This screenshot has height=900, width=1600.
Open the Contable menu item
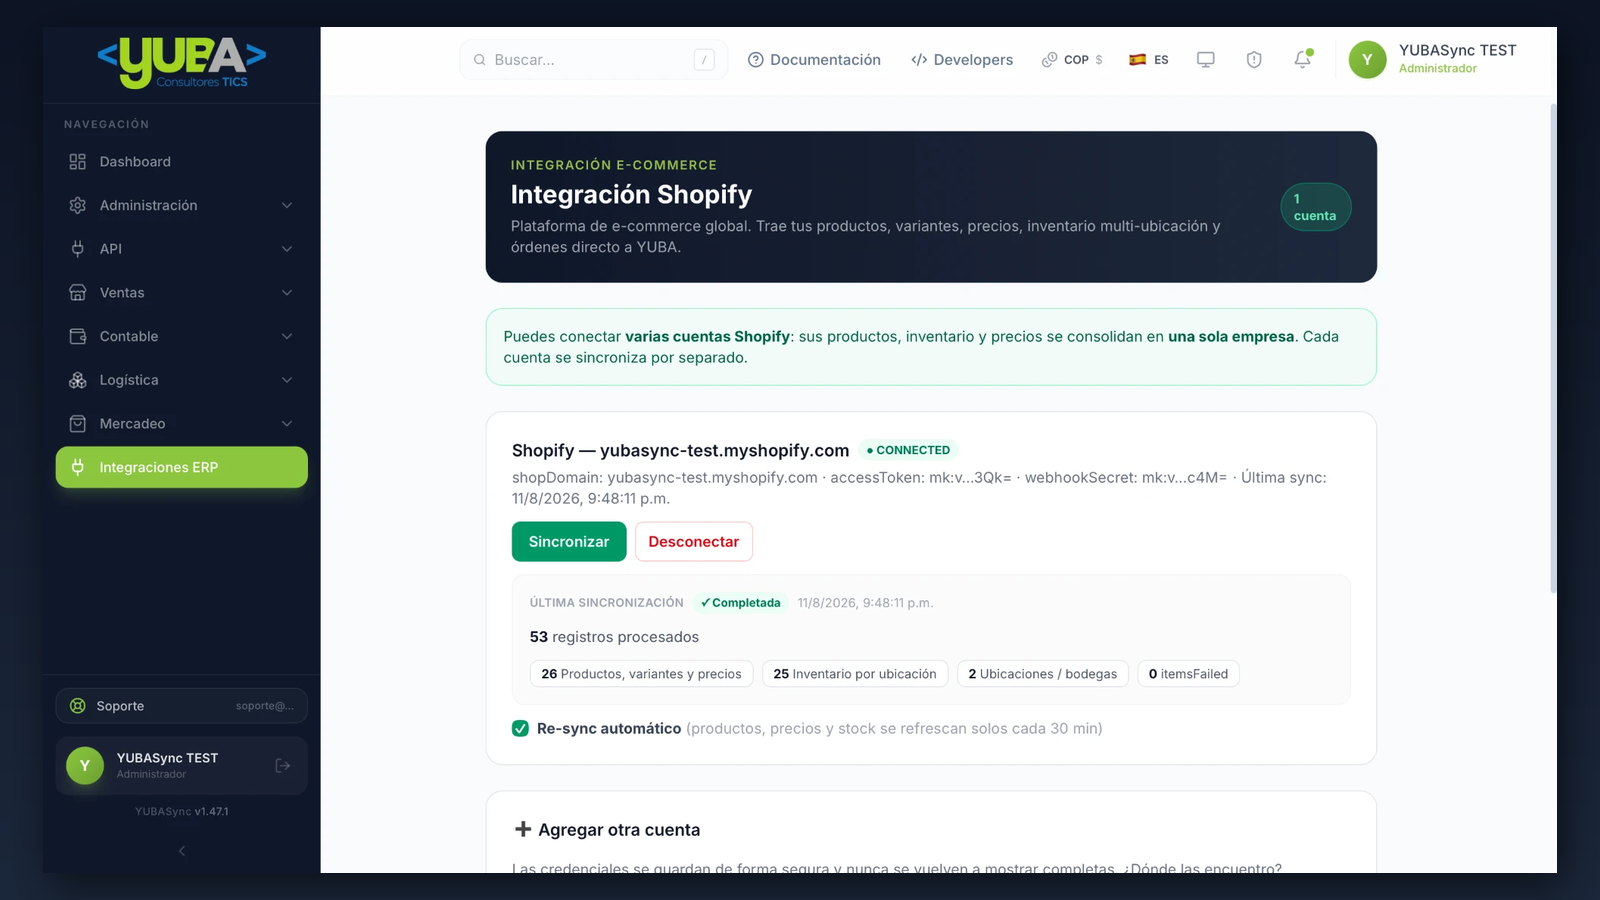(182, 336)
